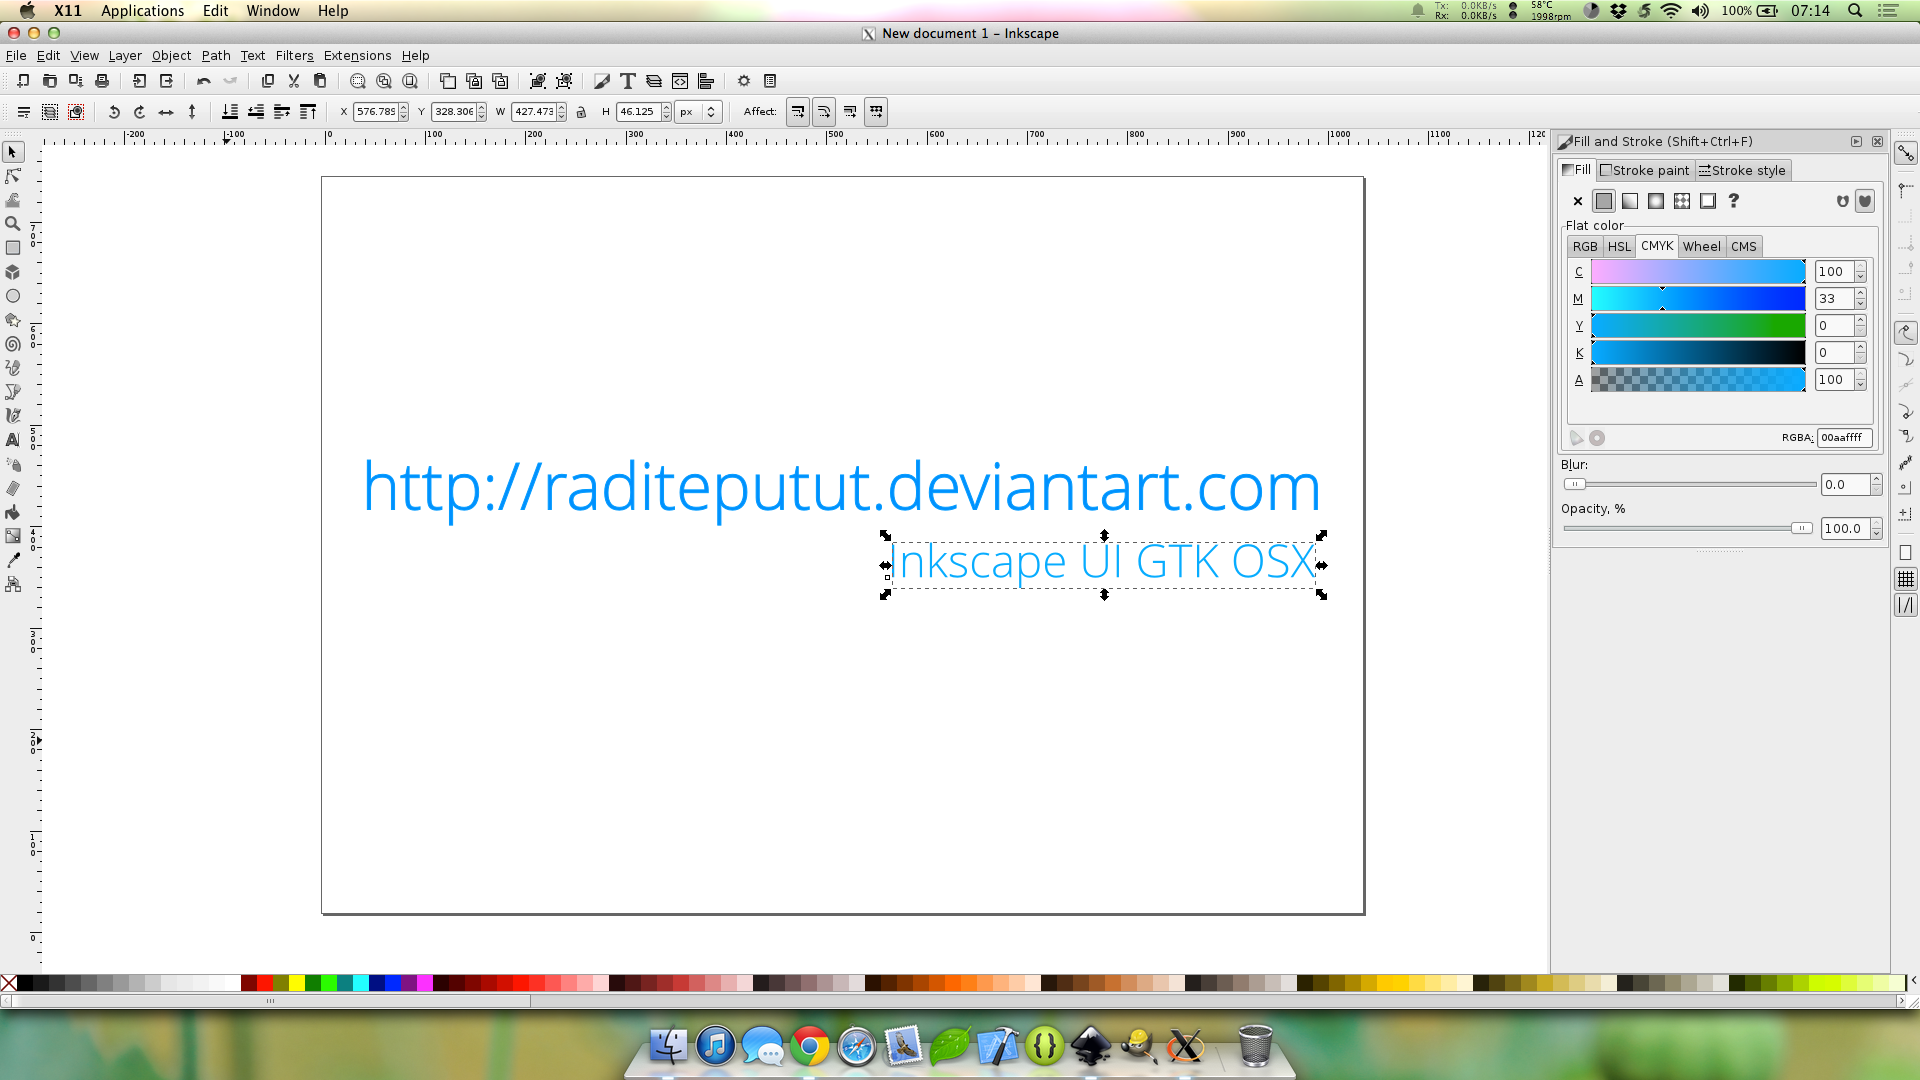Pick the red palette swatch
Viewport: 1920px width, 1080px height.
(265, 983)
